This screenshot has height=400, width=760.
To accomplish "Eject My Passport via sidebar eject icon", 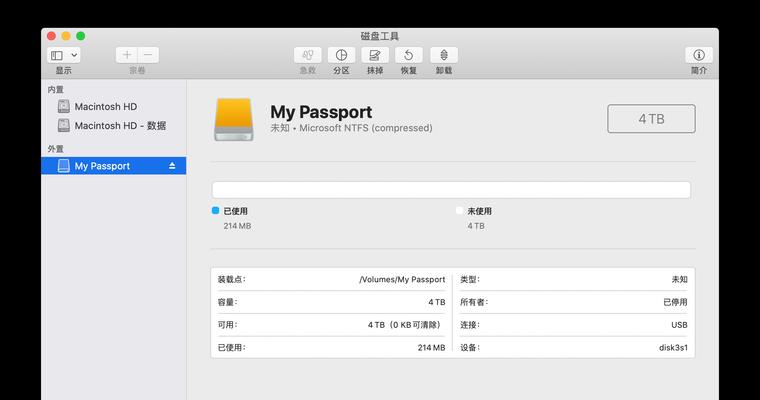I will pyautogui.click(x=172, y=166).
